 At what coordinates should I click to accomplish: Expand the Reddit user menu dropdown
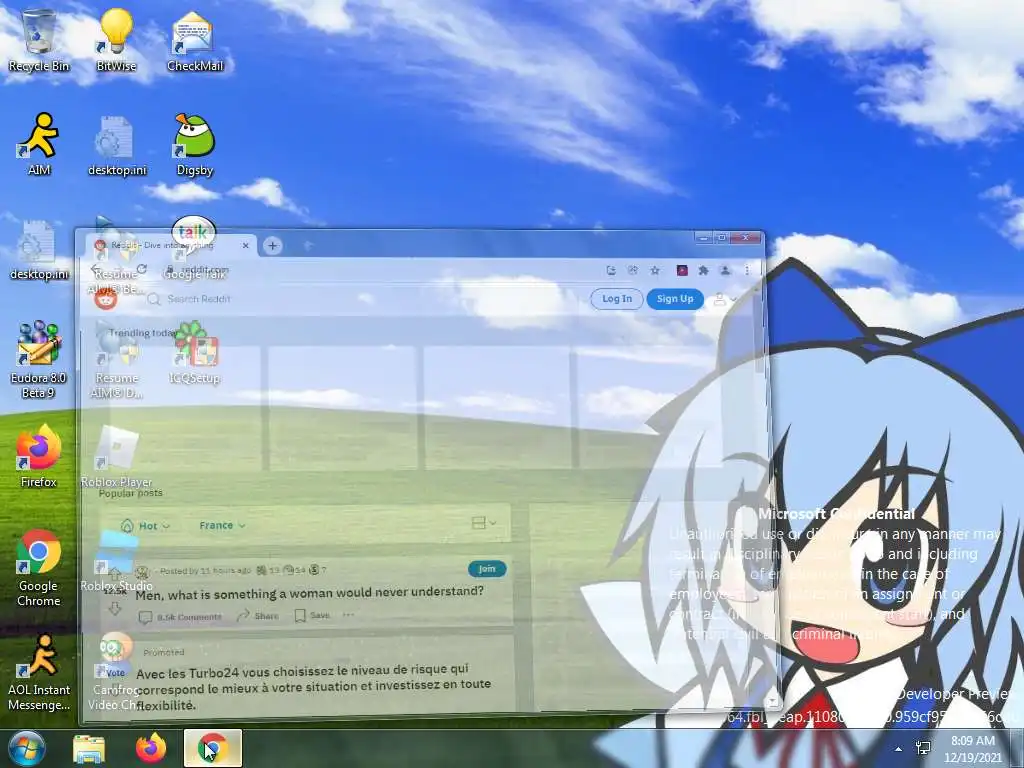point(725,300)
